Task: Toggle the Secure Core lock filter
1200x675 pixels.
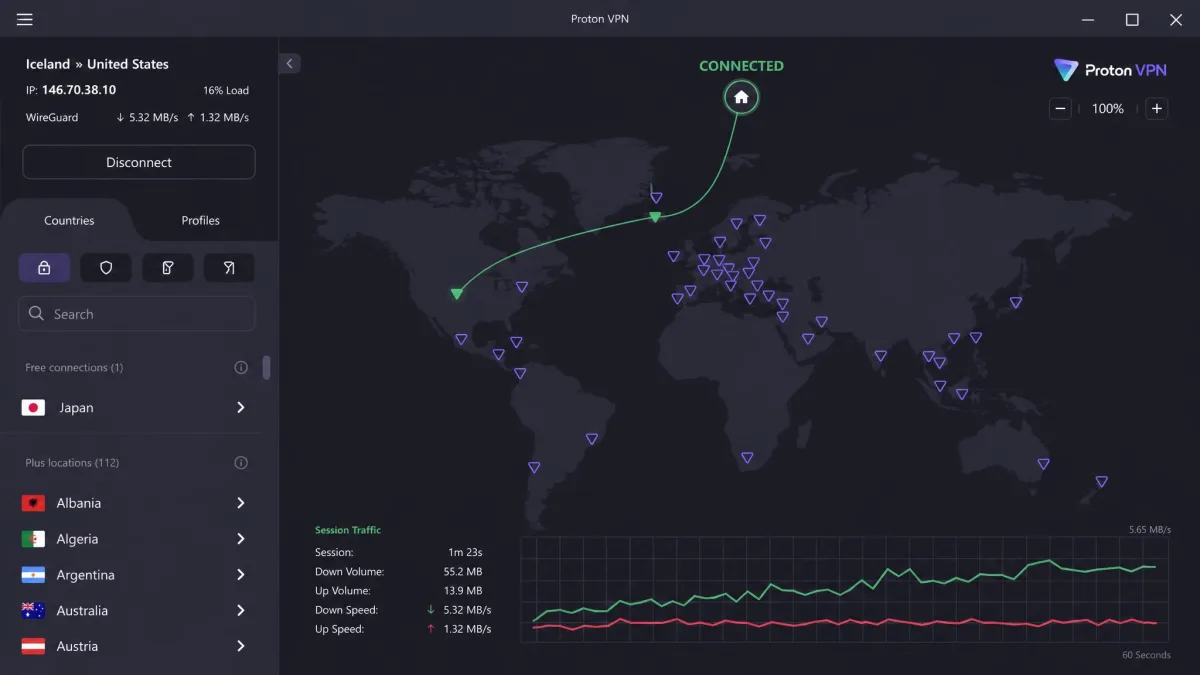Action: [44, 267]
